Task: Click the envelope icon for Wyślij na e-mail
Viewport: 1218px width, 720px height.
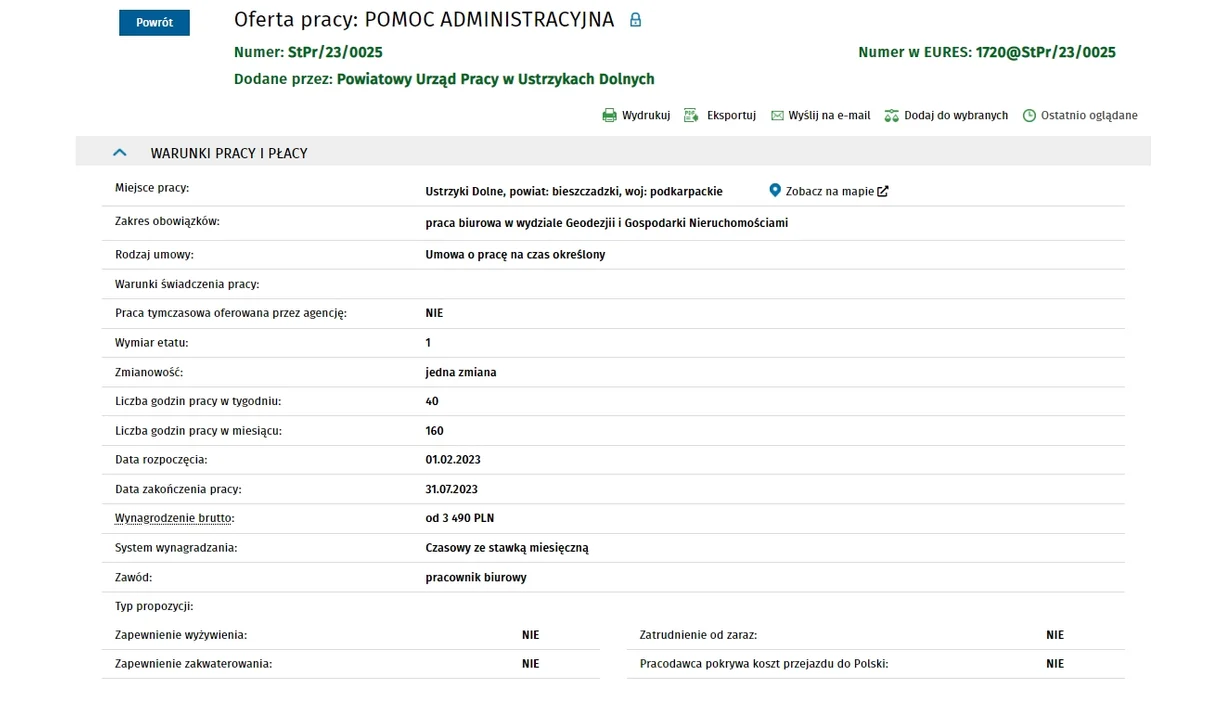Action: pos(777,116)
